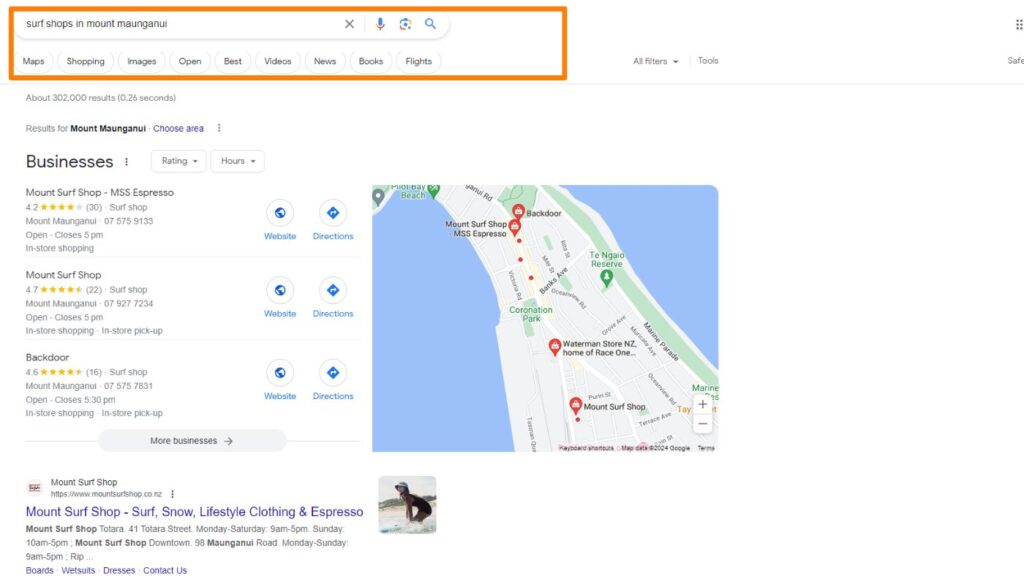Zoom out on the map with minus
The height and width of the screenshot is (576, 1024).
click(x=703, y=424)
